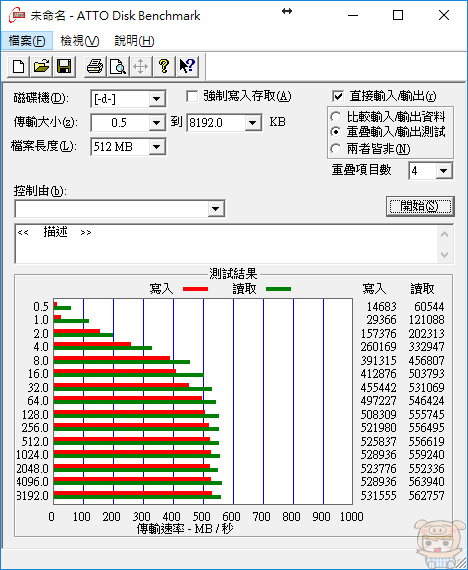468x570 pixels.
Task: Click the Save floppy disk icon
Action: 64,67
